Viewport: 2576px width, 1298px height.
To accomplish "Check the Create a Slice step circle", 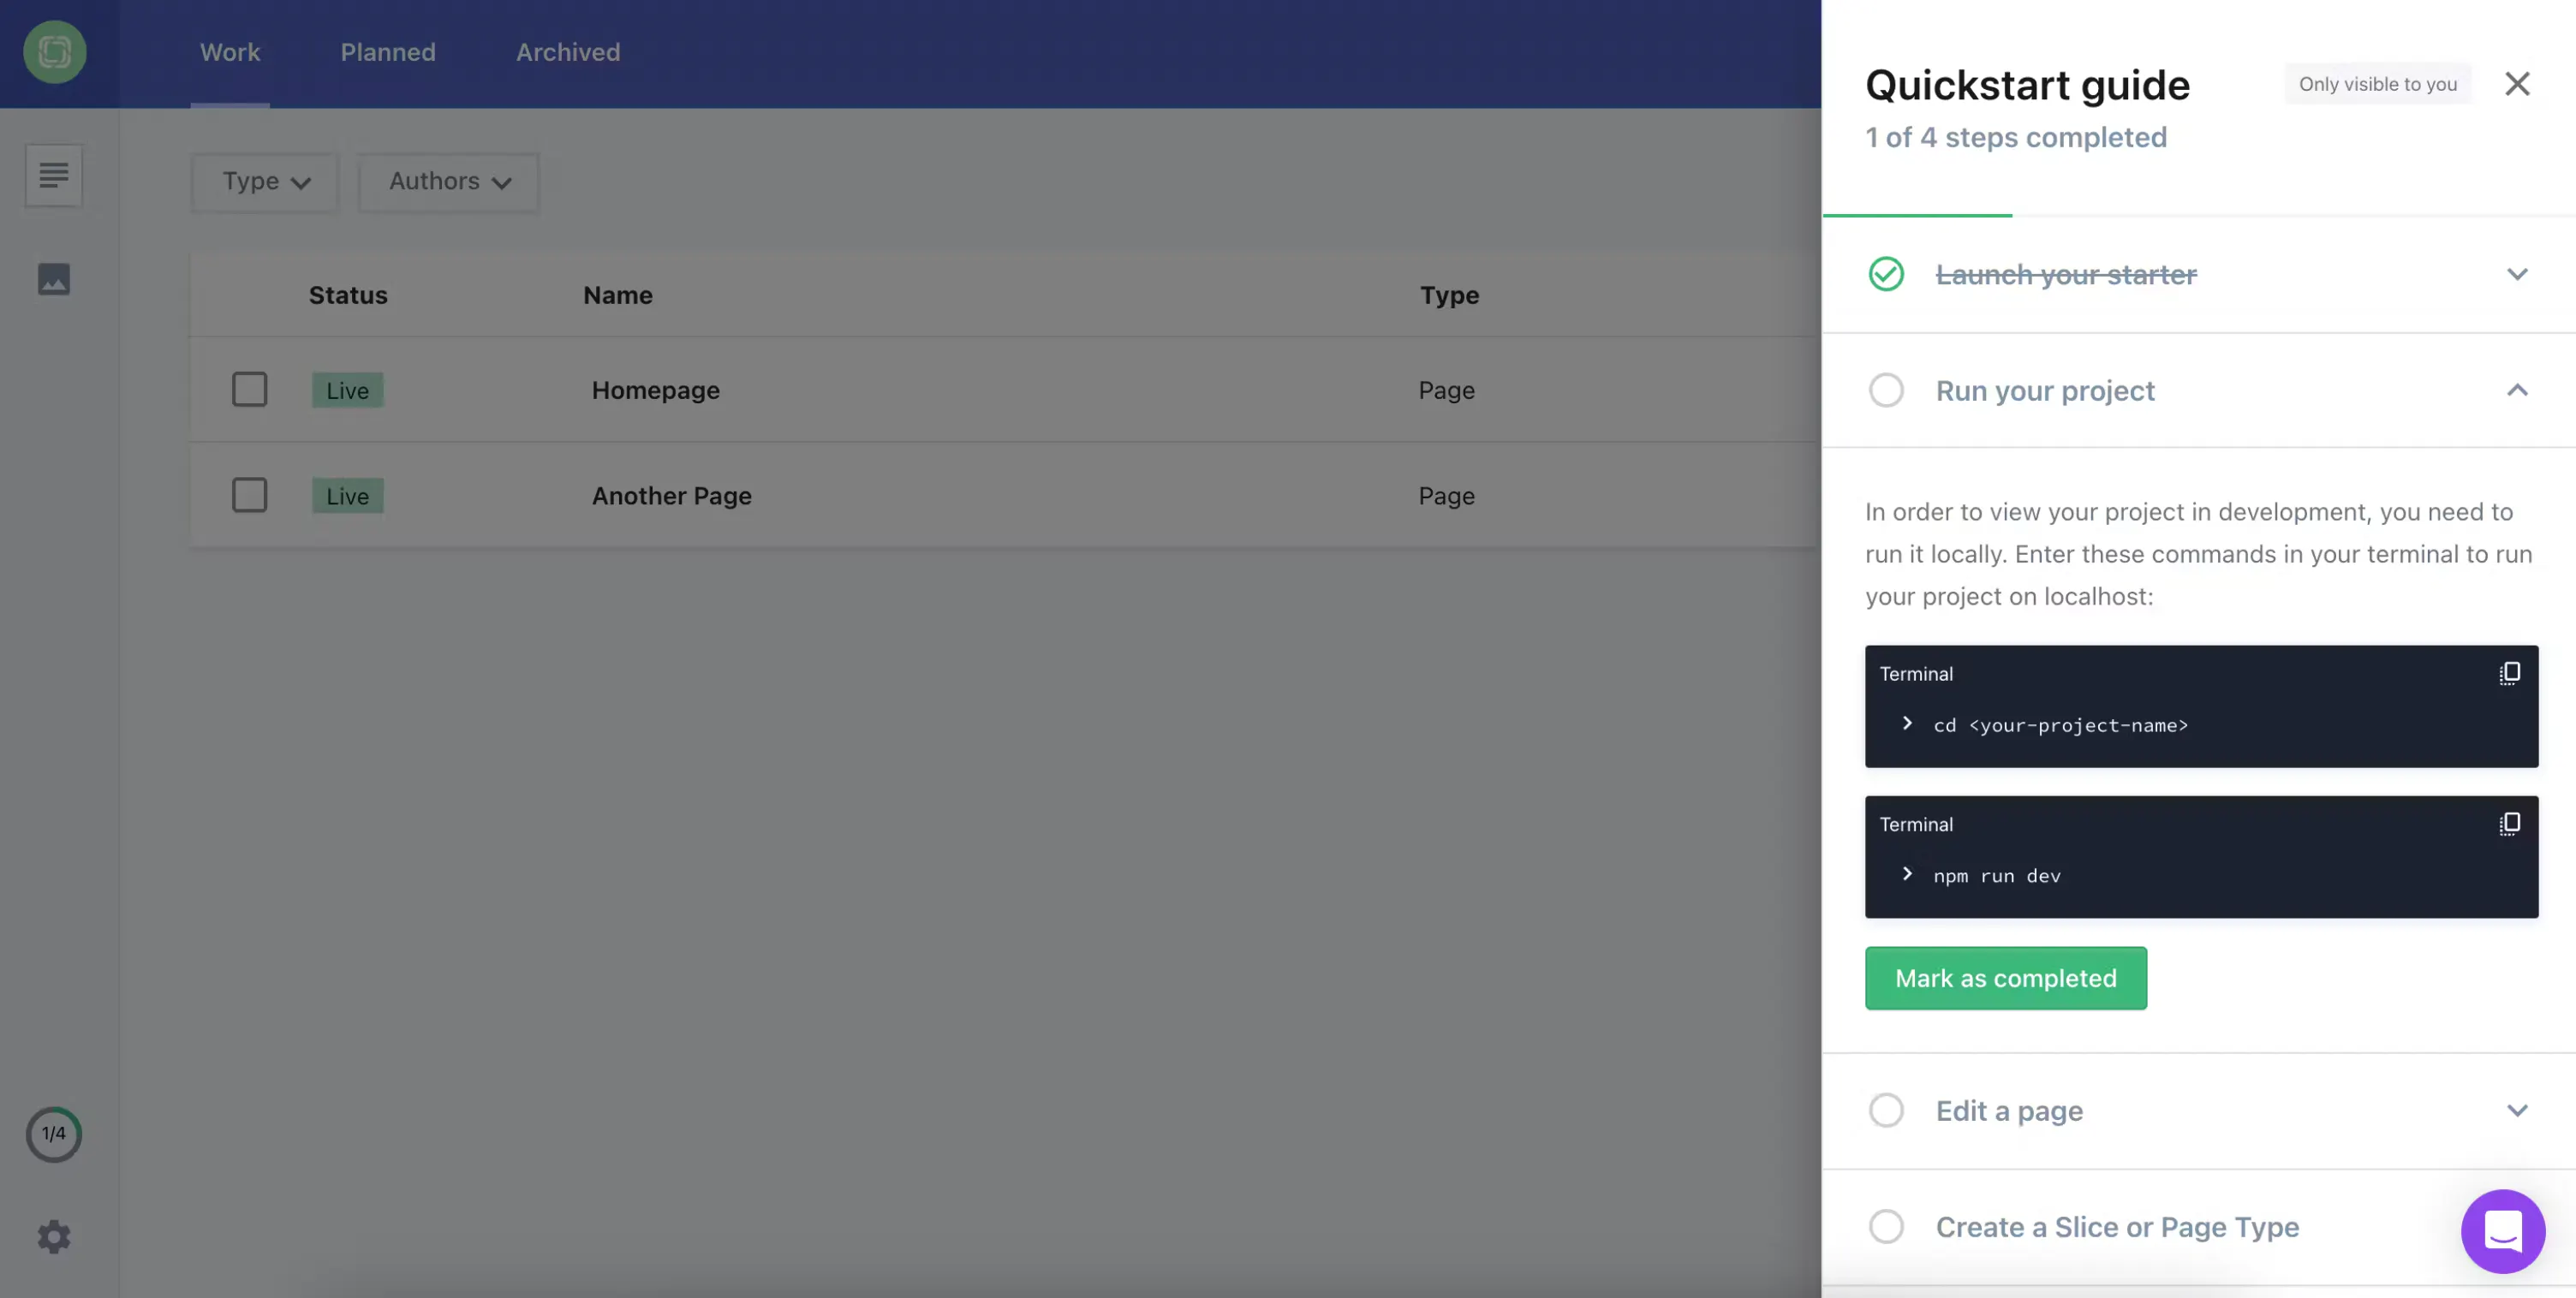I will (1886, 1226).
